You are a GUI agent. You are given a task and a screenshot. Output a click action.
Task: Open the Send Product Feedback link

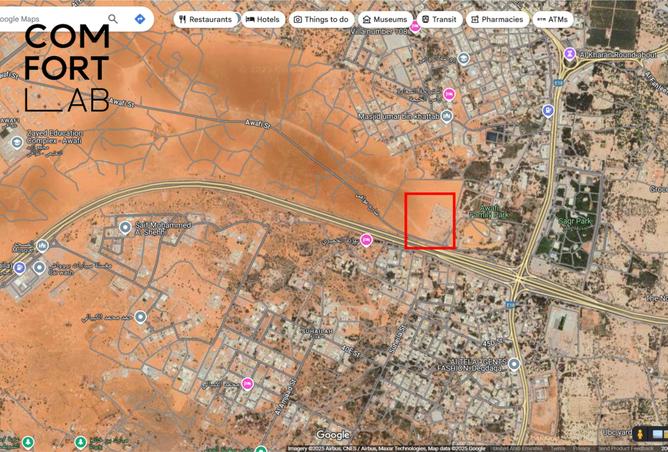pyautogui.click(x=597, y=448)
